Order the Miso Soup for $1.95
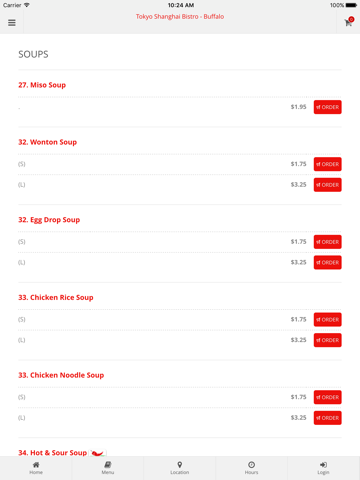The width and height of the screenshot is (360, 480). pyautogui.click(x=327, y=107)
